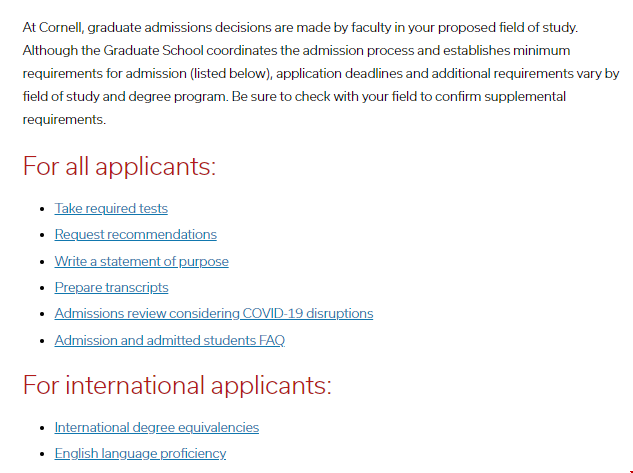
Task: Click the bullet beside Take required tests
Action: tap(42, 209)
